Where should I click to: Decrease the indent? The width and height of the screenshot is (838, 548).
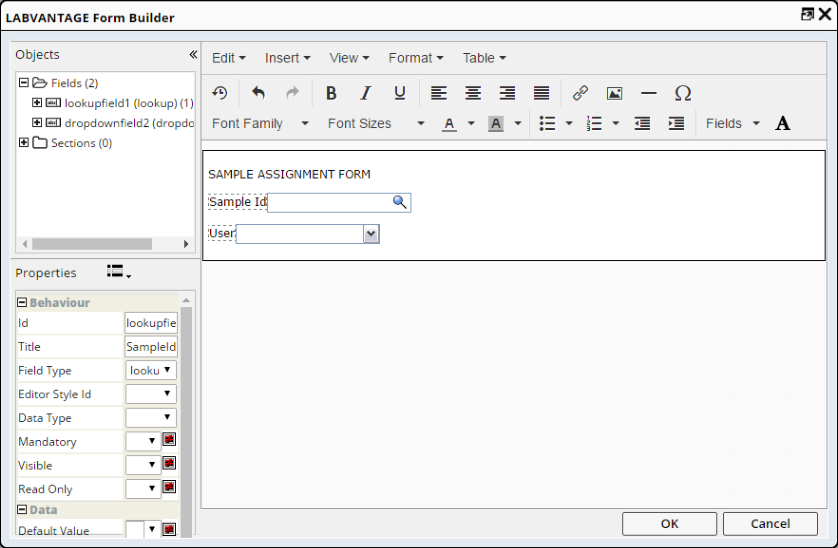[x=642, y=124]
